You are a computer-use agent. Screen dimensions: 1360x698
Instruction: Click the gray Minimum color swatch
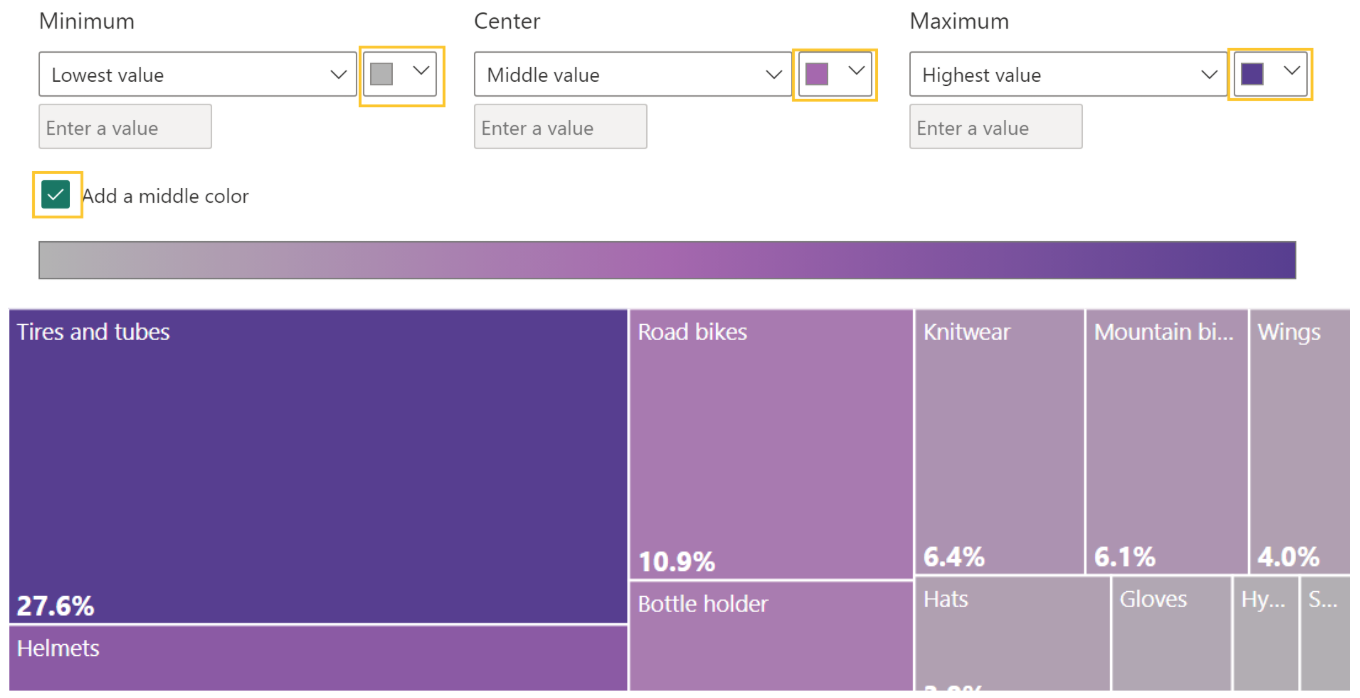400,74
